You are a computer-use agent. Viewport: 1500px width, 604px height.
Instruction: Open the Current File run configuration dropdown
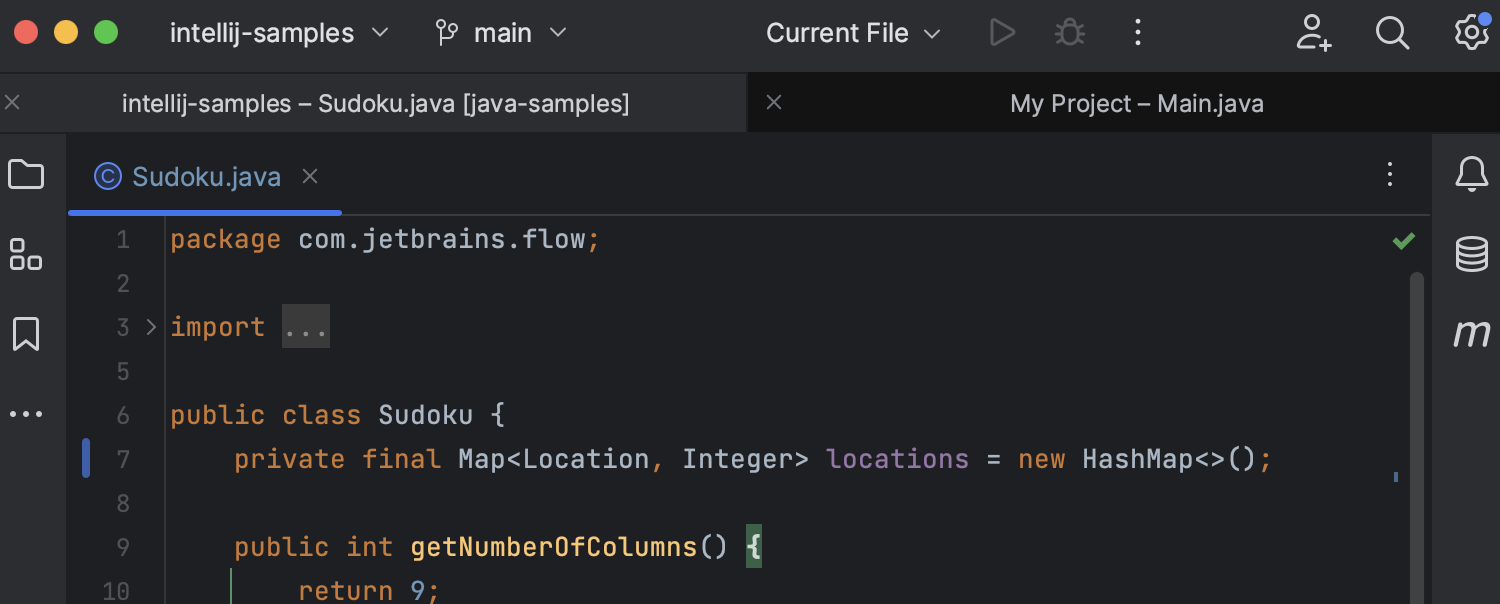(x=853, y=33)
